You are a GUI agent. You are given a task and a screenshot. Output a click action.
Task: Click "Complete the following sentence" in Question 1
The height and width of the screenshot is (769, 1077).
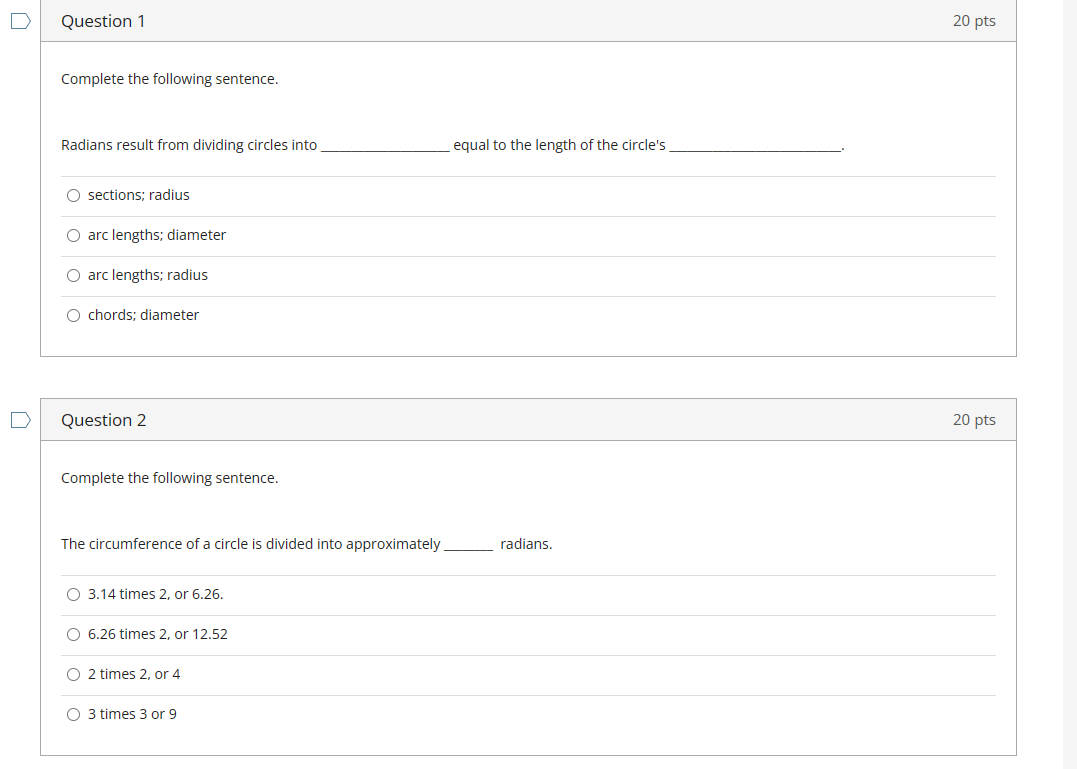169,79
